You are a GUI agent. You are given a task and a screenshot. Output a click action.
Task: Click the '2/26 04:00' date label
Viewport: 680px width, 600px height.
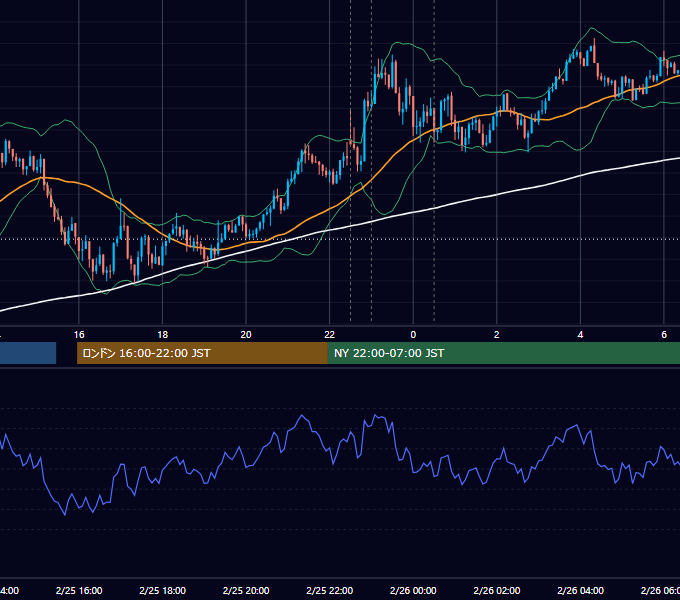tap(580, 590)
